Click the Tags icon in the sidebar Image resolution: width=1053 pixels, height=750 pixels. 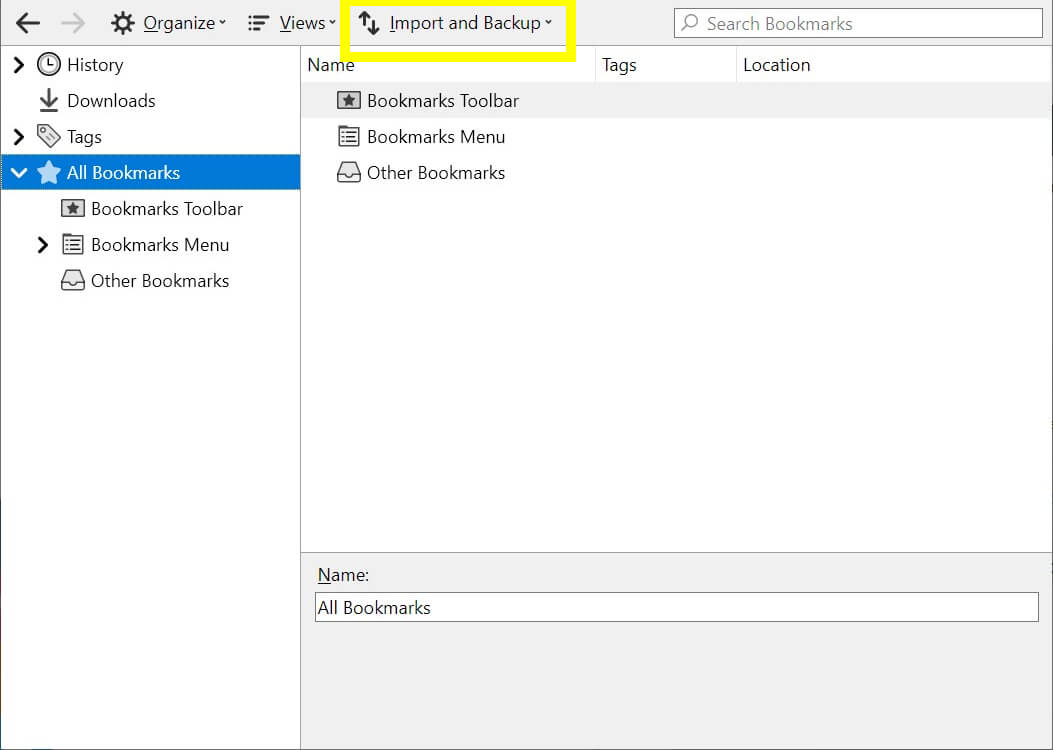48,136
